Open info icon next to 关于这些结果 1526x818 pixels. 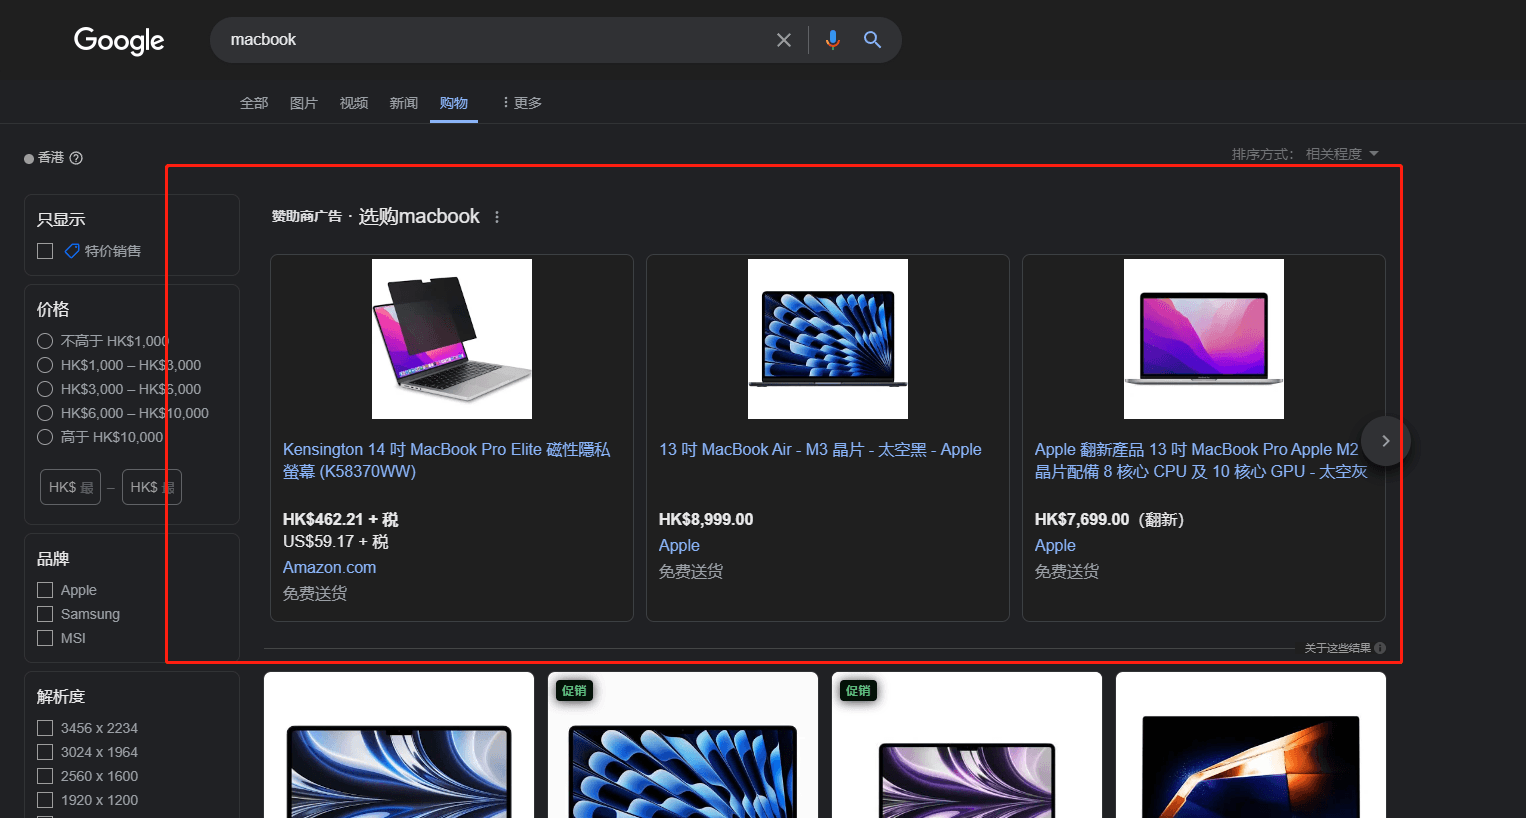pyautogui.click(x=1380, y=648)
